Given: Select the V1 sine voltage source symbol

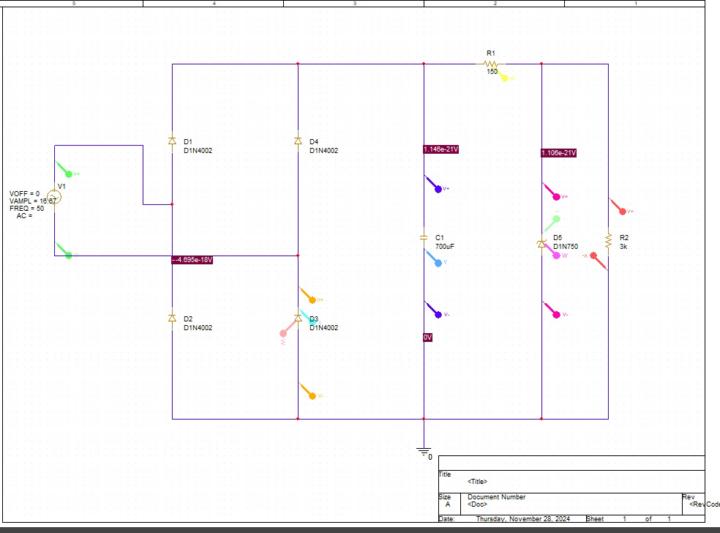Looking at the screenshot, I should [x=54, y=197].
